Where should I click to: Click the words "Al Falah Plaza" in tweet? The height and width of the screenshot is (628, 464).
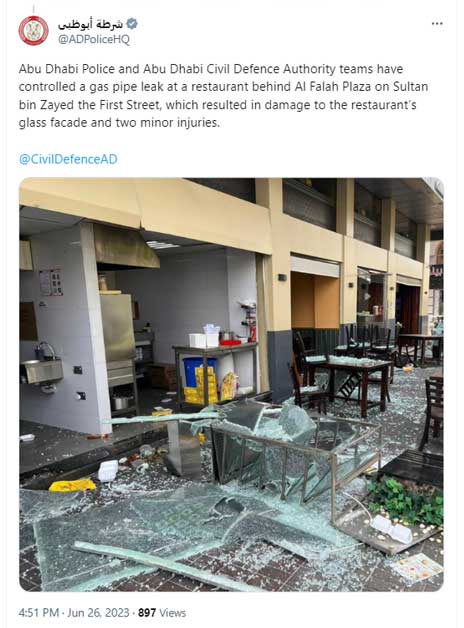point(334,87)
